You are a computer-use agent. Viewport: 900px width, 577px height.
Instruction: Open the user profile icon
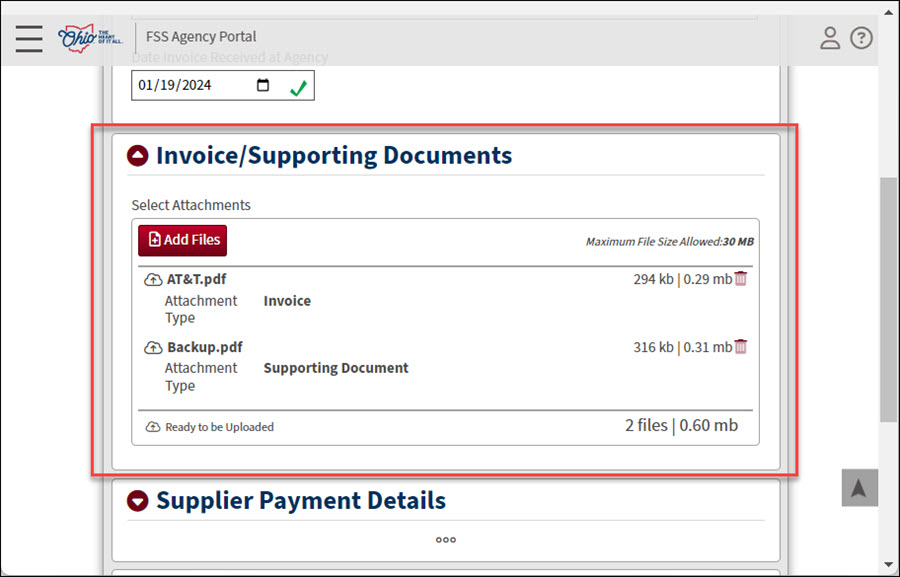[830, 38]
